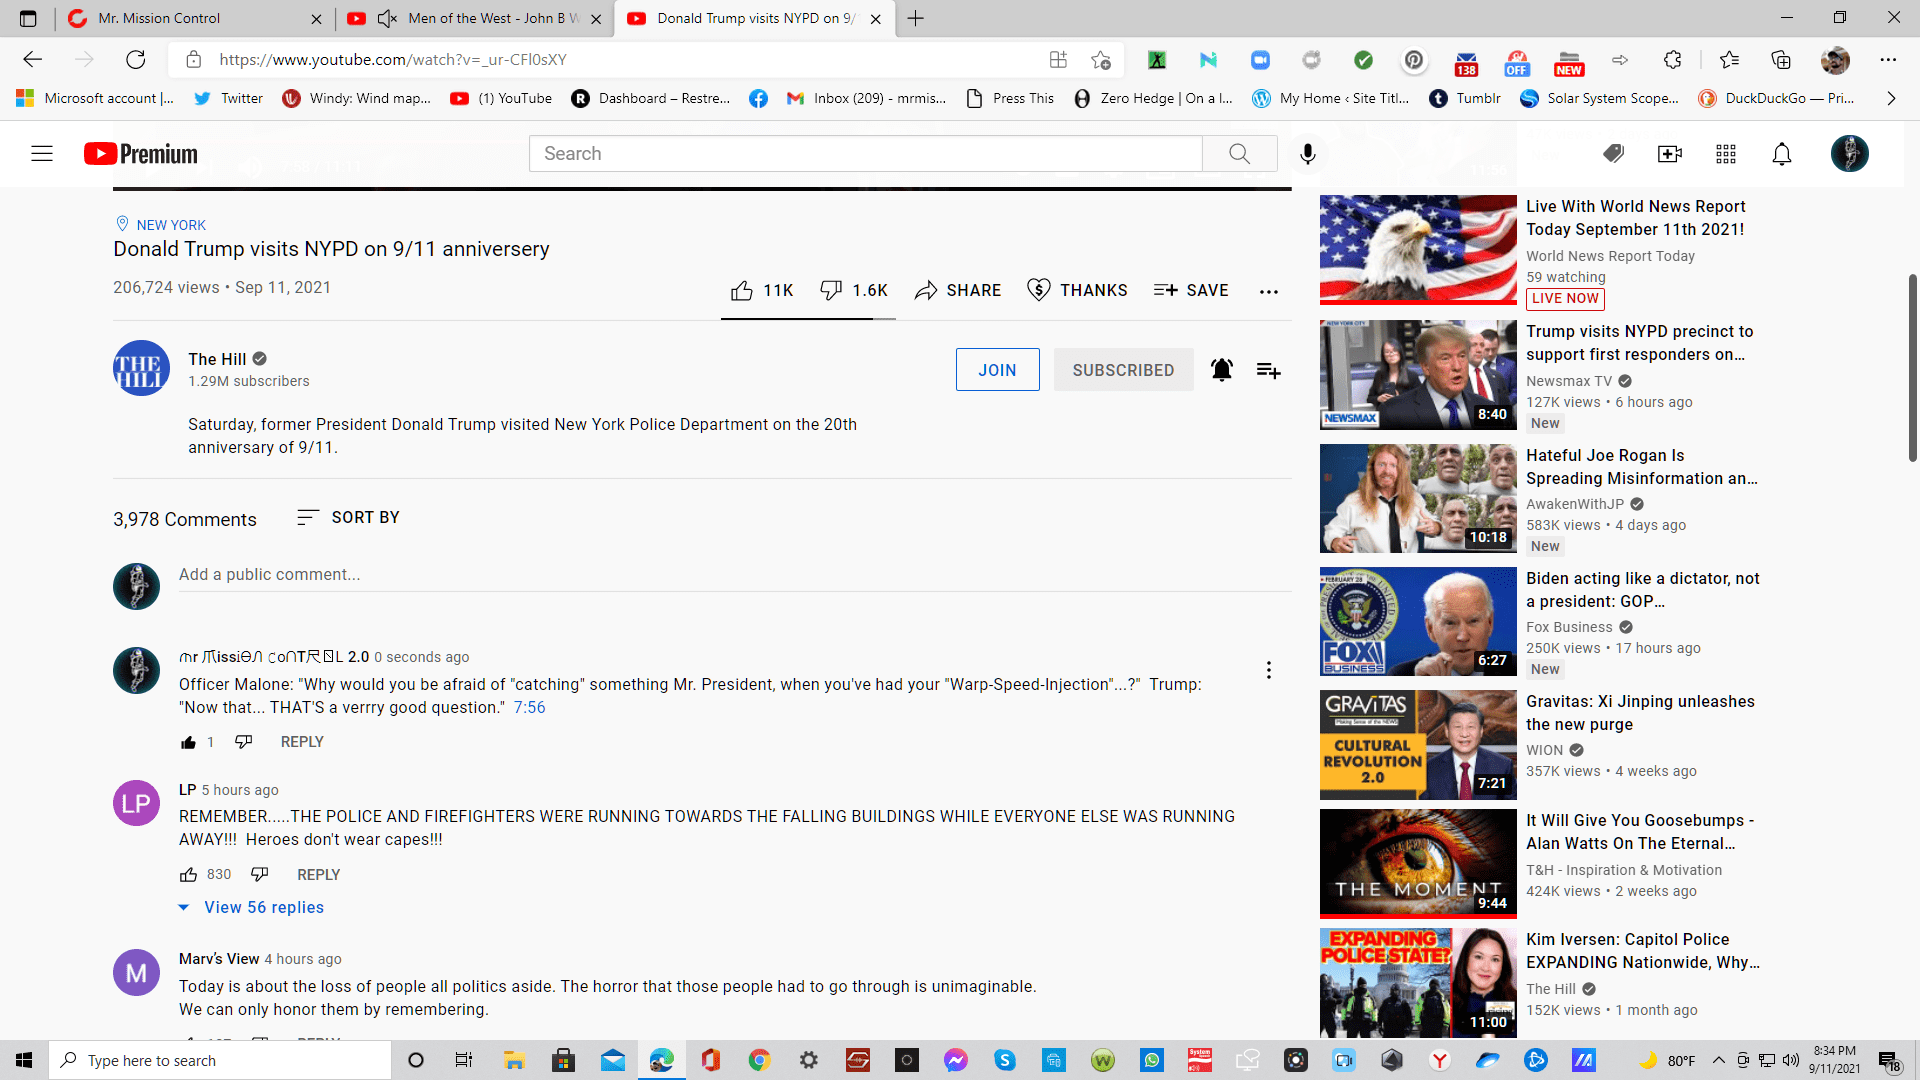Click the Create video camera icon
The width and height of the screenshot is (1920, 1080).
coord(1669,154)
